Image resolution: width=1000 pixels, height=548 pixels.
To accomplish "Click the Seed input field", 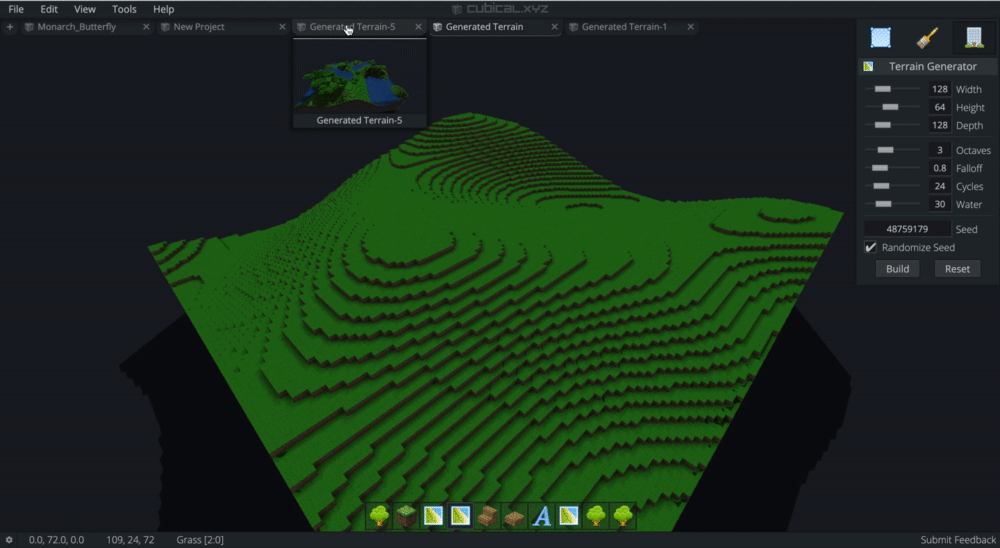I will [907, 229].
